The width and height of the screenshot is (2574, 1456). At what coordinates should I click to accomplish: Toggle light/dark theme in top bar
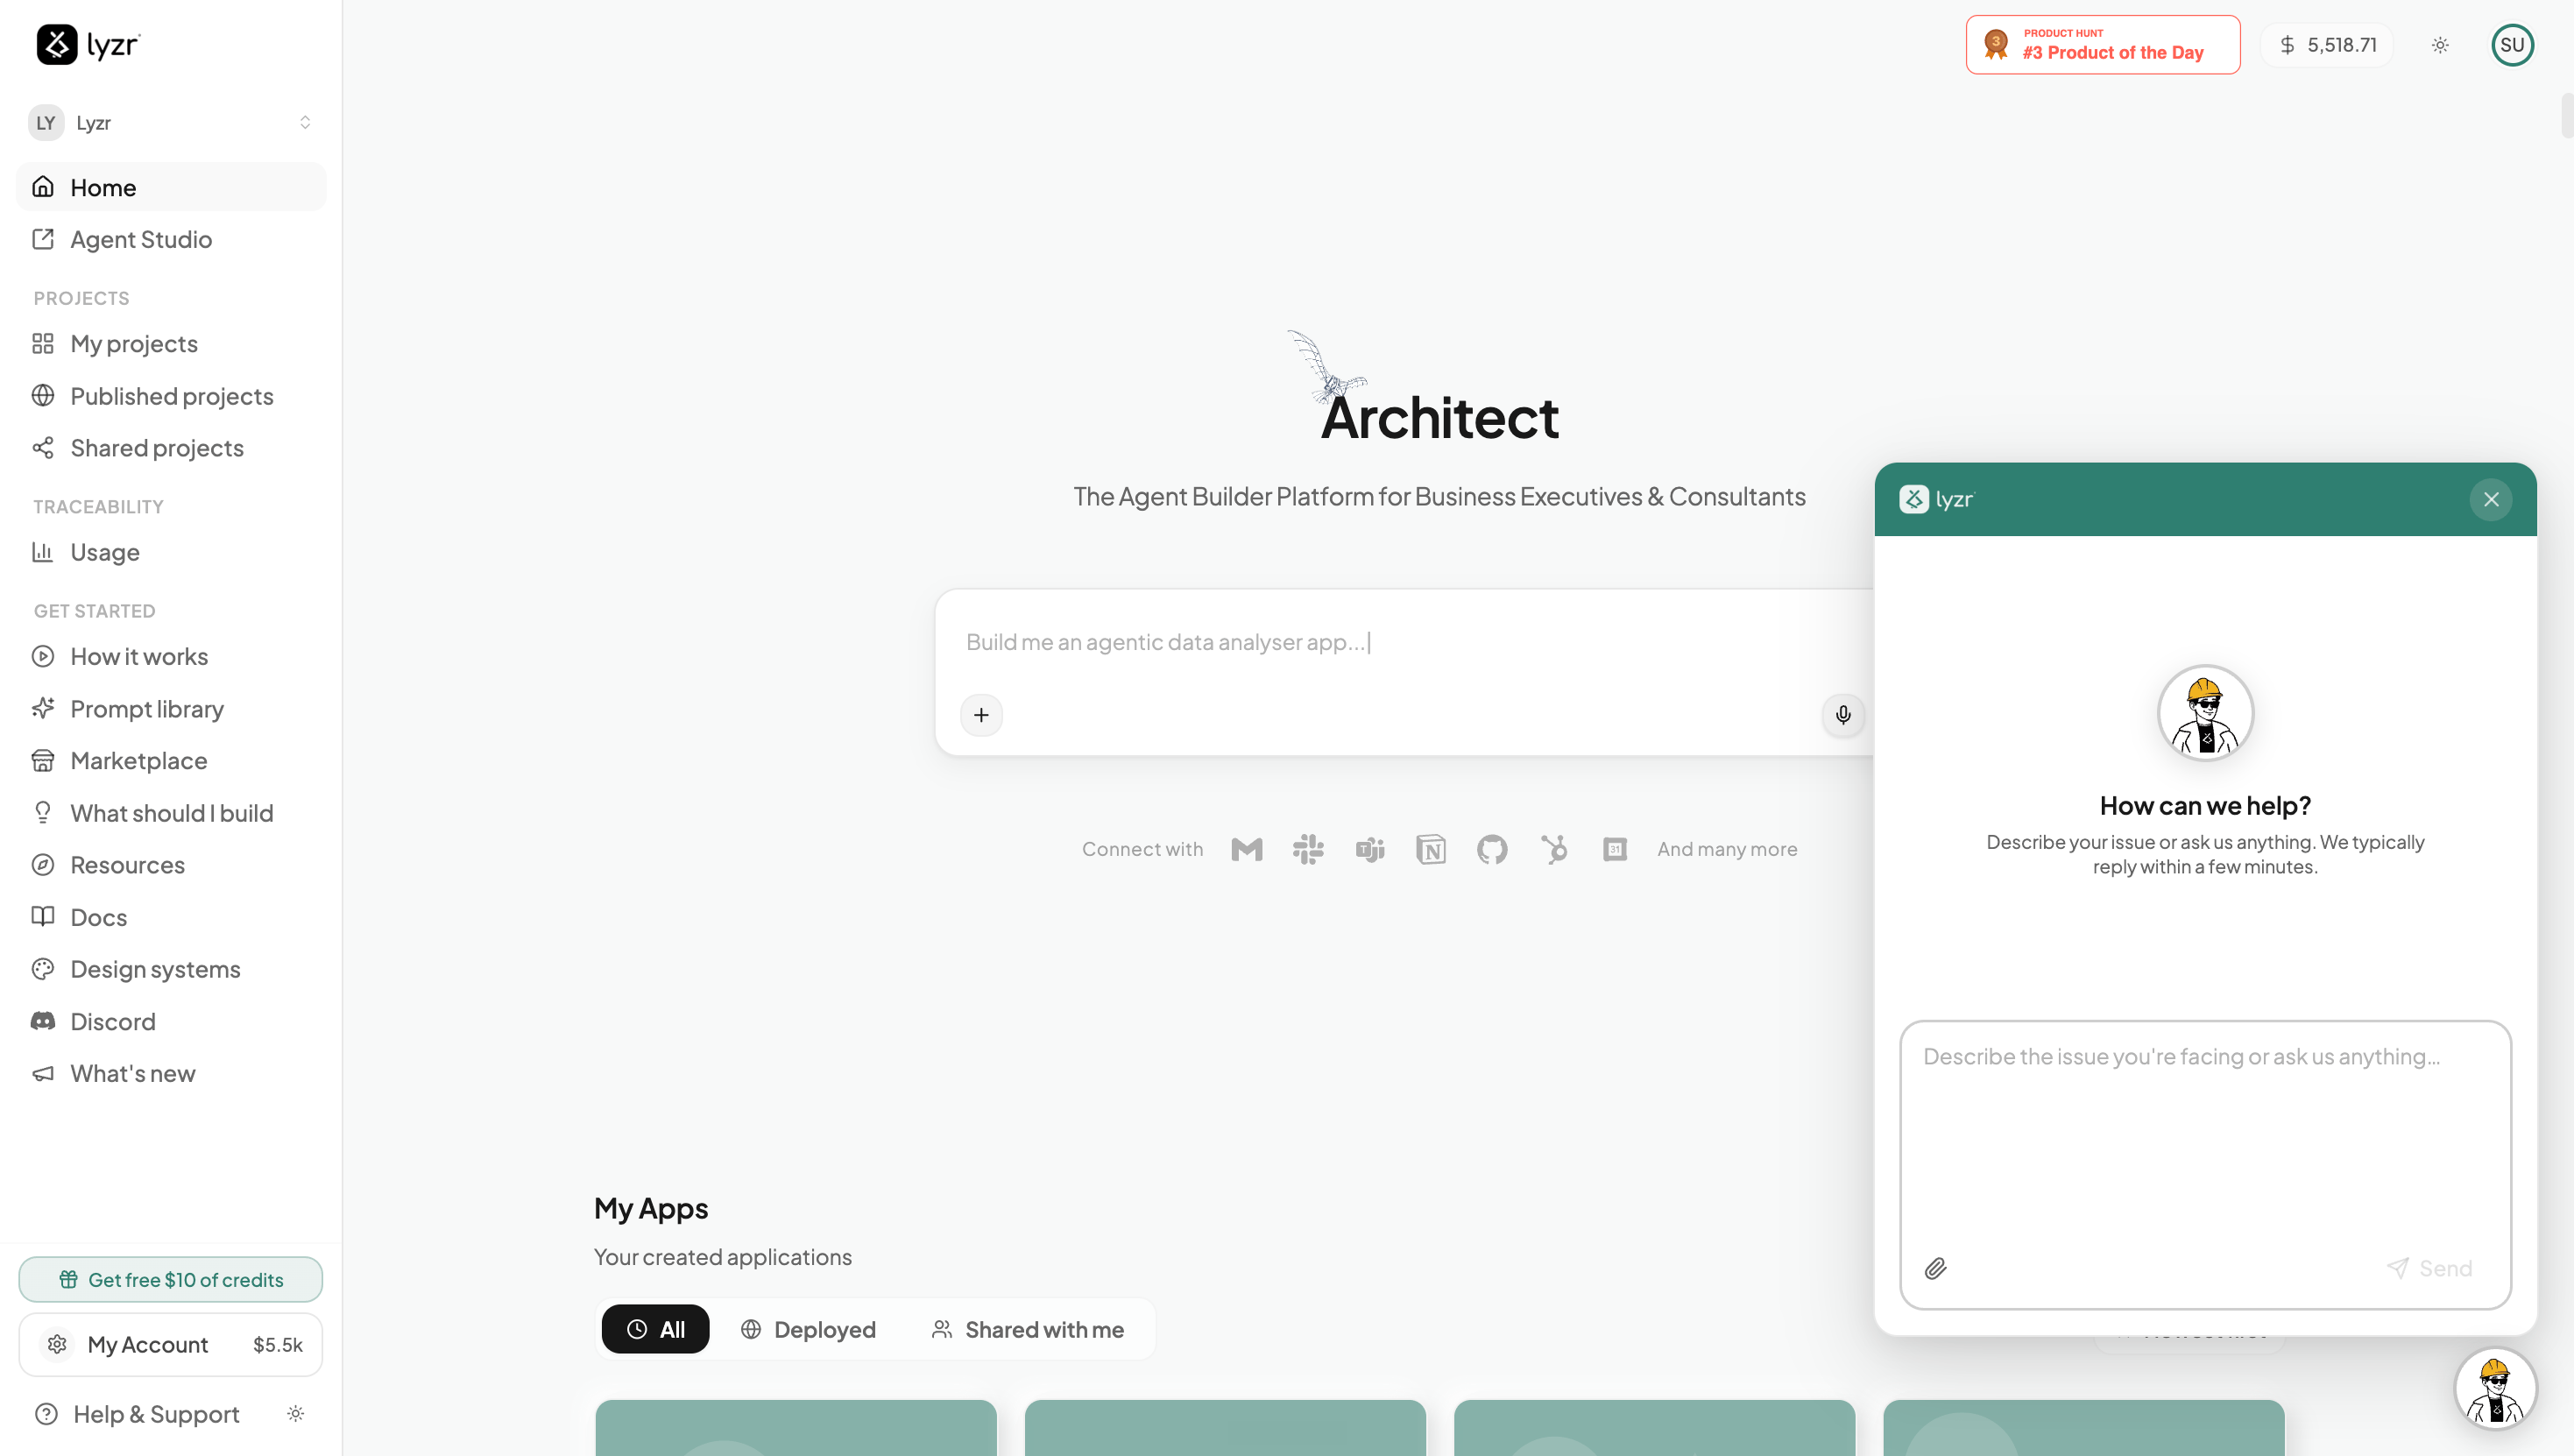pyautogui.click(x=2440, y=45)
